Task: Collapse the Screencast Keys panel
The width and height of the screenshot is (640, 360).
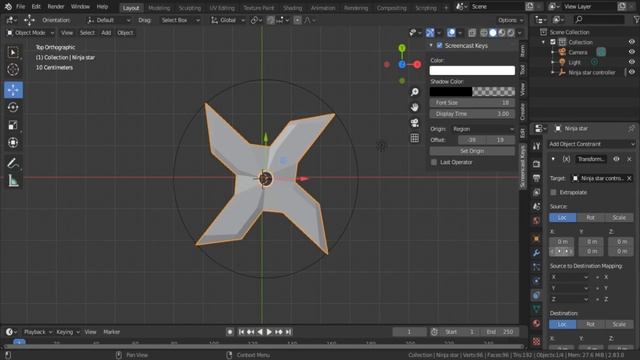Action: [431, 45]
